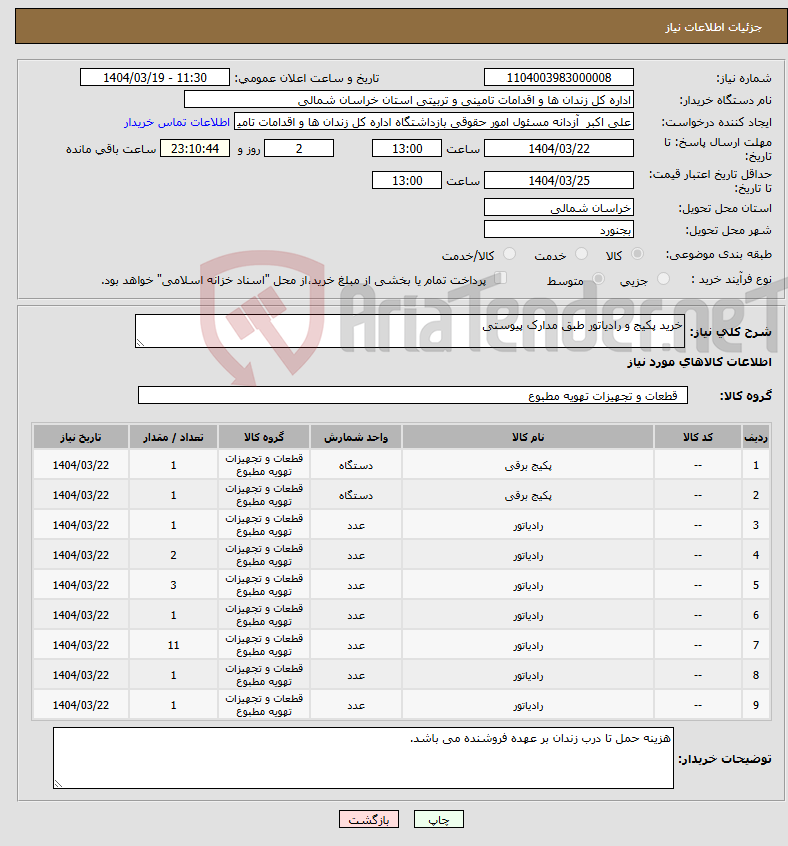The height and width of the screenshot is (846, 788).
Task: Click the تاریخ نیاز column header
Action: click(81, 437)
